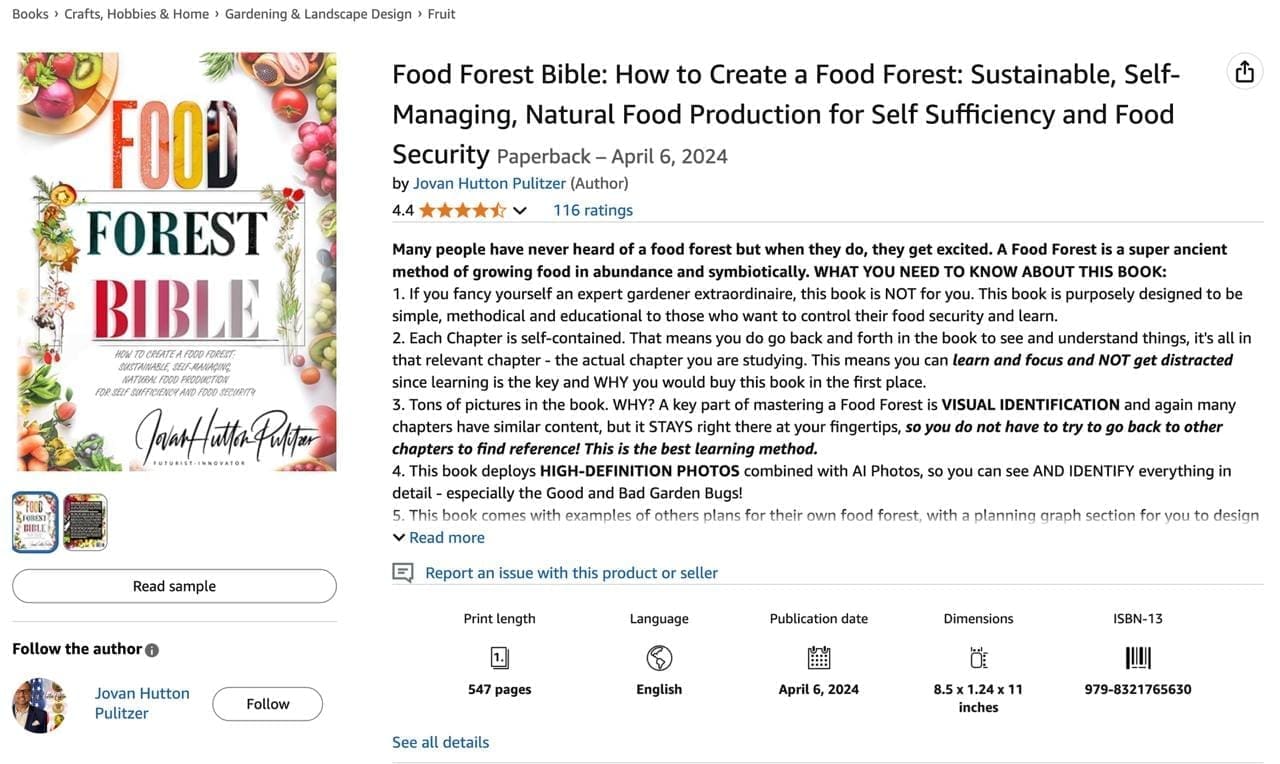Click the info icon beside Follow the author
This screenshot has width=1280, height=764.
[x=152, y=650]
